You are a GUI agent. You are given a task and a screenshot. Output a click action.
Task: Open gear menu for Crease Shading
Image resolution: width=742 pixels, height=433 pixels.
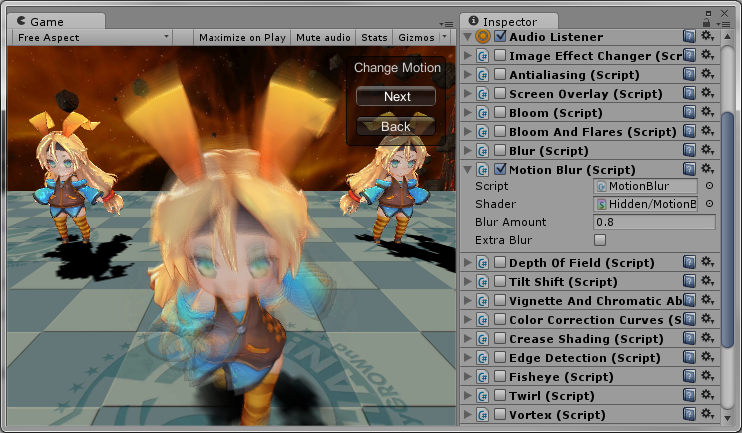(707, 337)
